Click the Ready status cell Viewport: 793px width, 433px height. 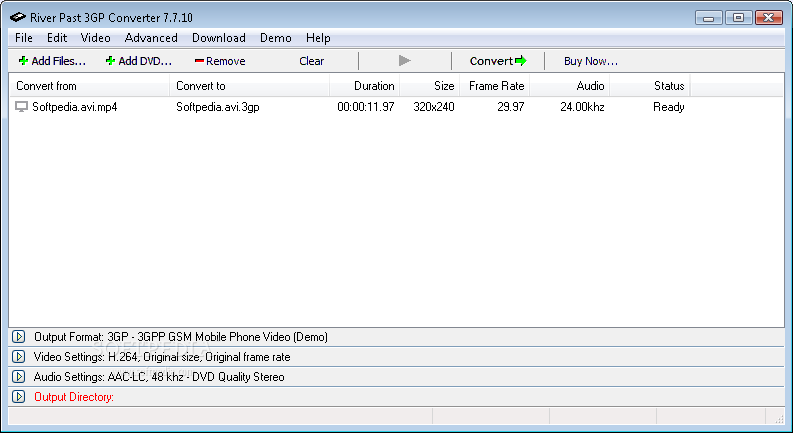click(669, 107)
